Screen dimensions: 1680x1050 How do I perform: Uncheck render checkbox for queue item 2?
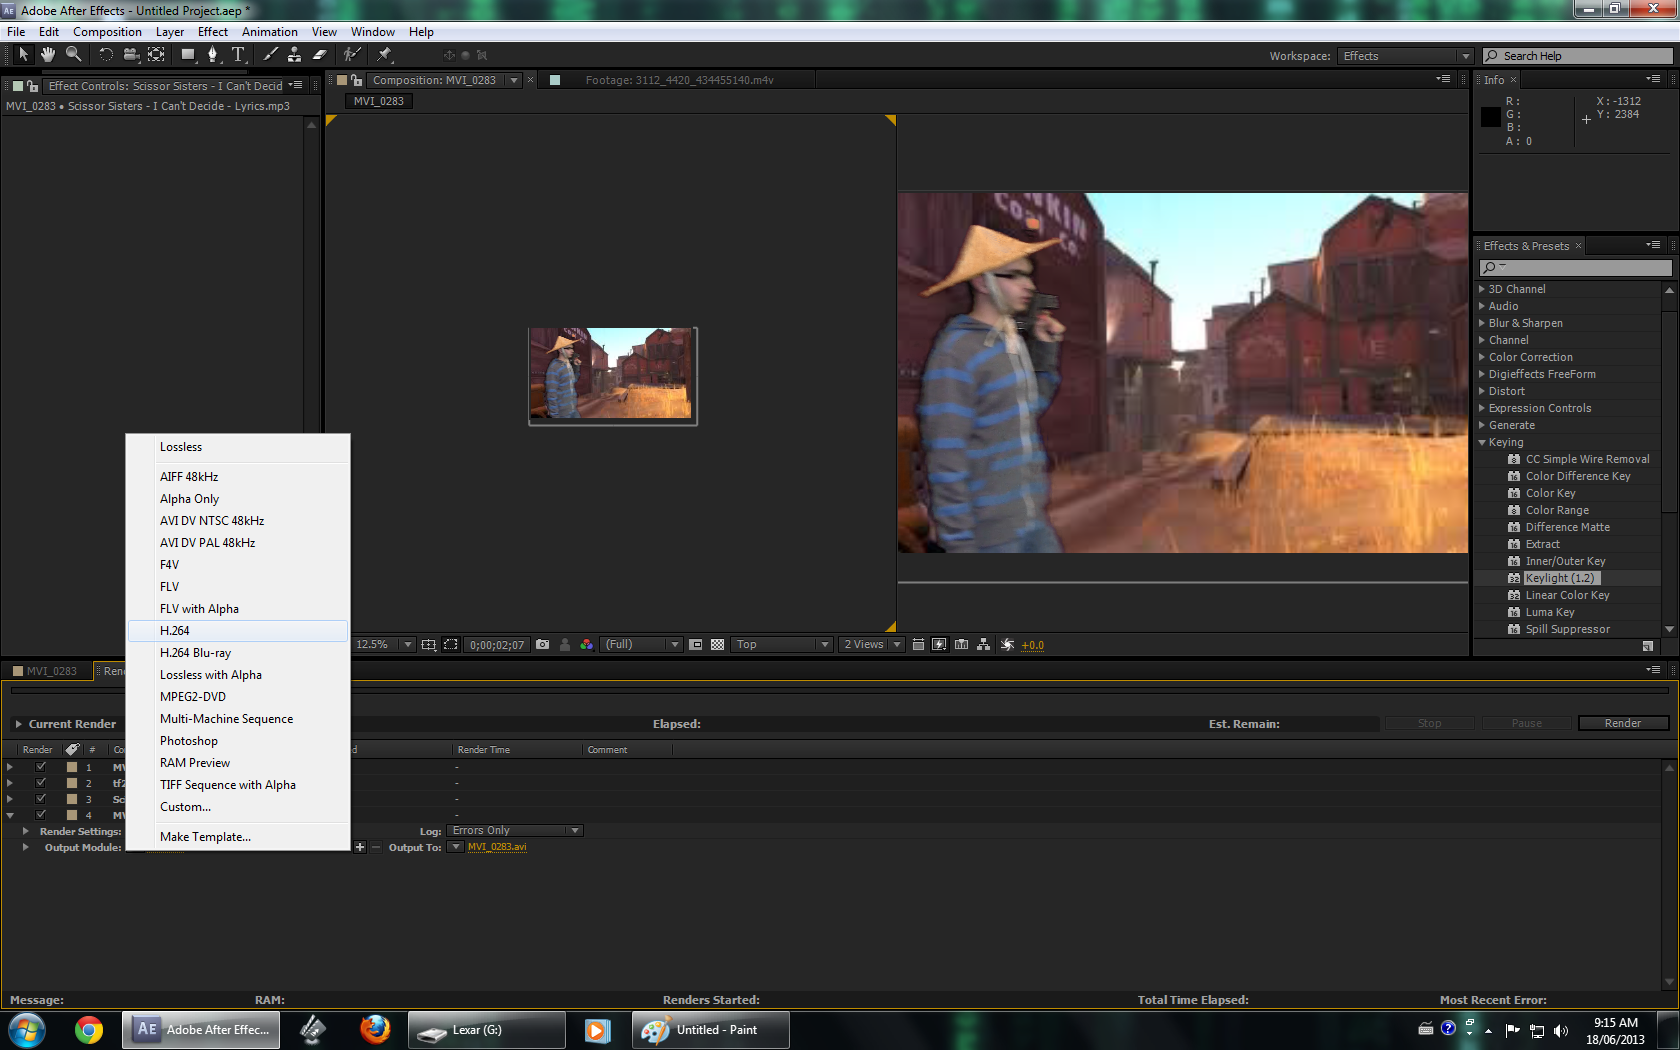pos(41,783)
